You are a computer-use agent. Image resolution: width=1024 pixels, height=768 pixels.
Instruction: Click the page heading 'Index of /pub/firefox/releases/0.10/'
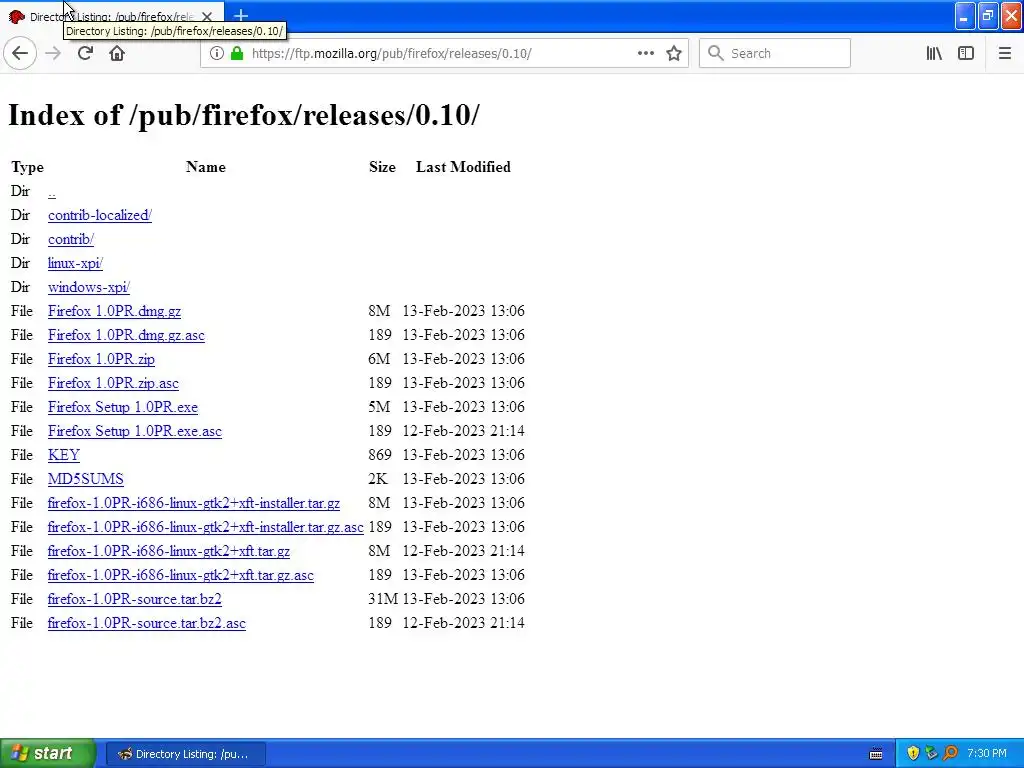pos(244,115)
